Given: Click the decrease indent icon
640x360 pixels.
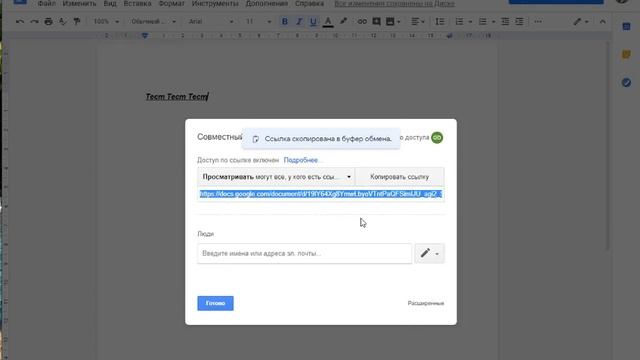Looking at the screenshot, I should coord(505,22).
